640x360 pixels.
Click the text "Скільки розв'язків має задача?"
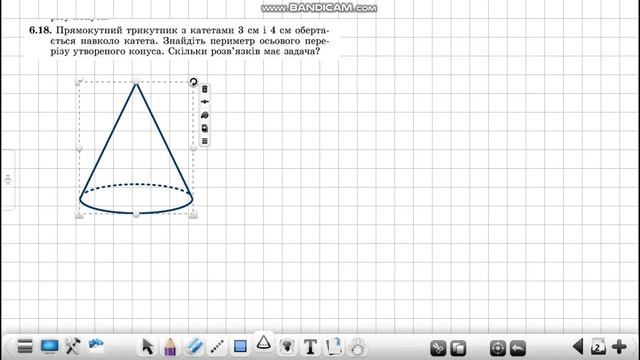click(244, 51)
